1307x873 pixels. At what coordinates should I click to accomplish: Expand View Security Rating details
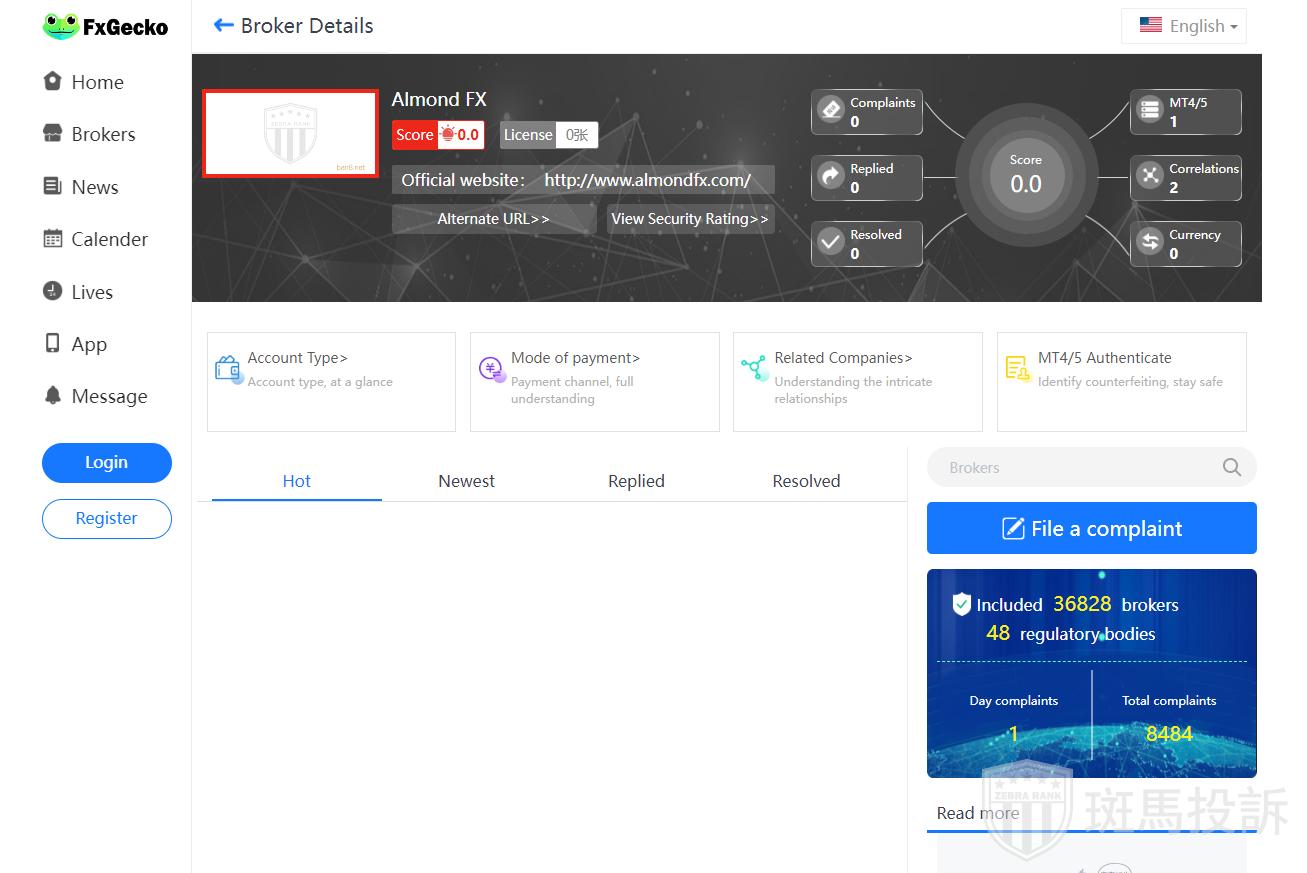tap(690, 219)
